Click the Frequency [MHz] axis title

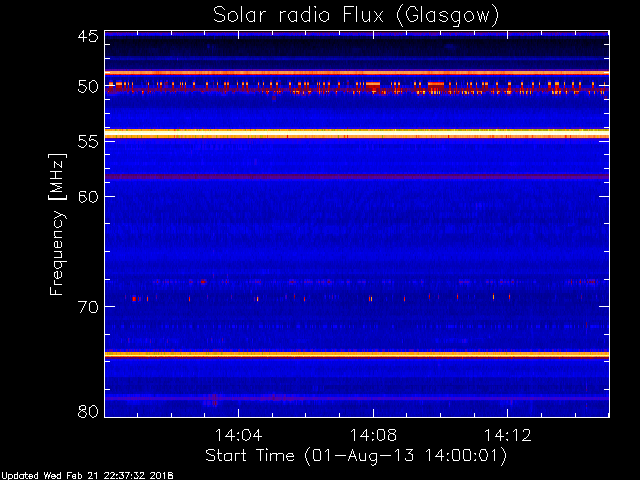58,224
